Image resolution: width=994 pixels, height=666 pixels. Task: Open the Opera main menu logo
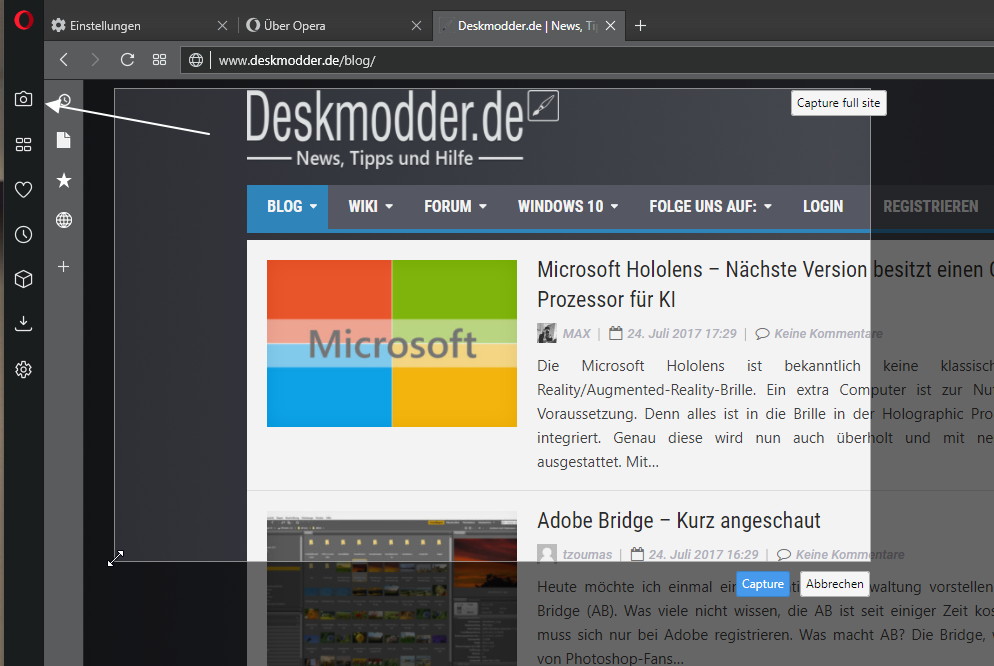23,20
